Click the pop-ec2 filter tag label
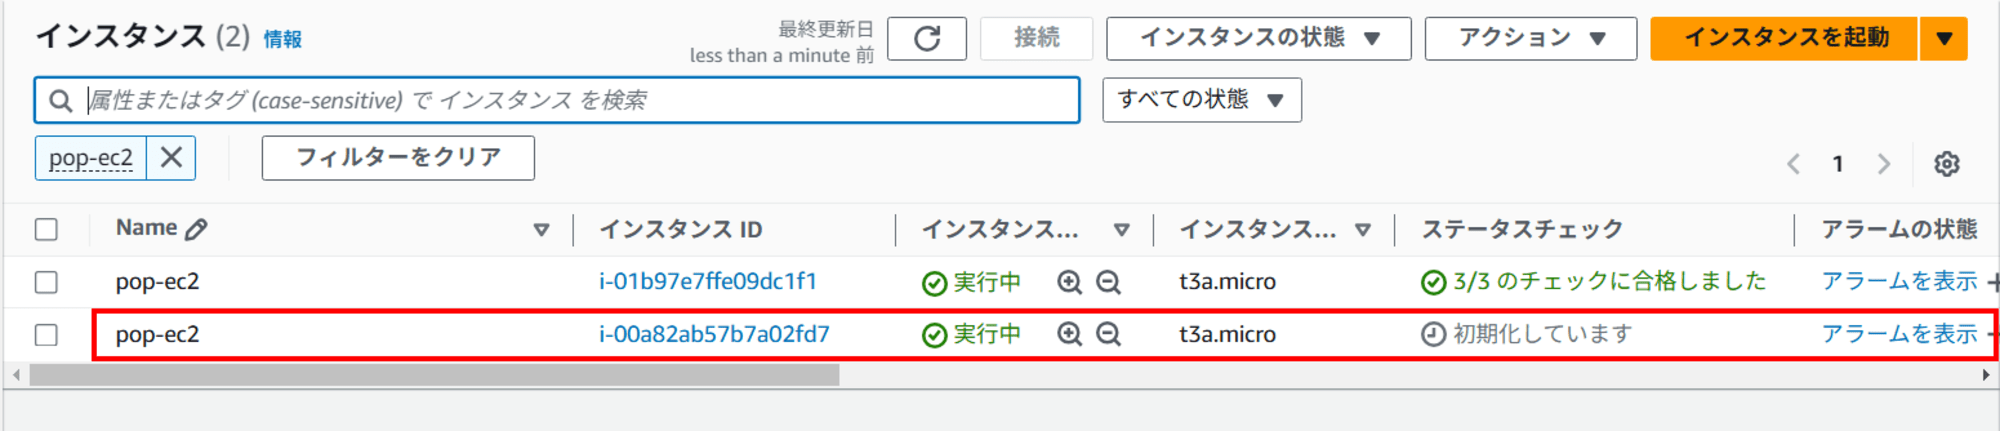2000x431 pixels. coord(91,158)
